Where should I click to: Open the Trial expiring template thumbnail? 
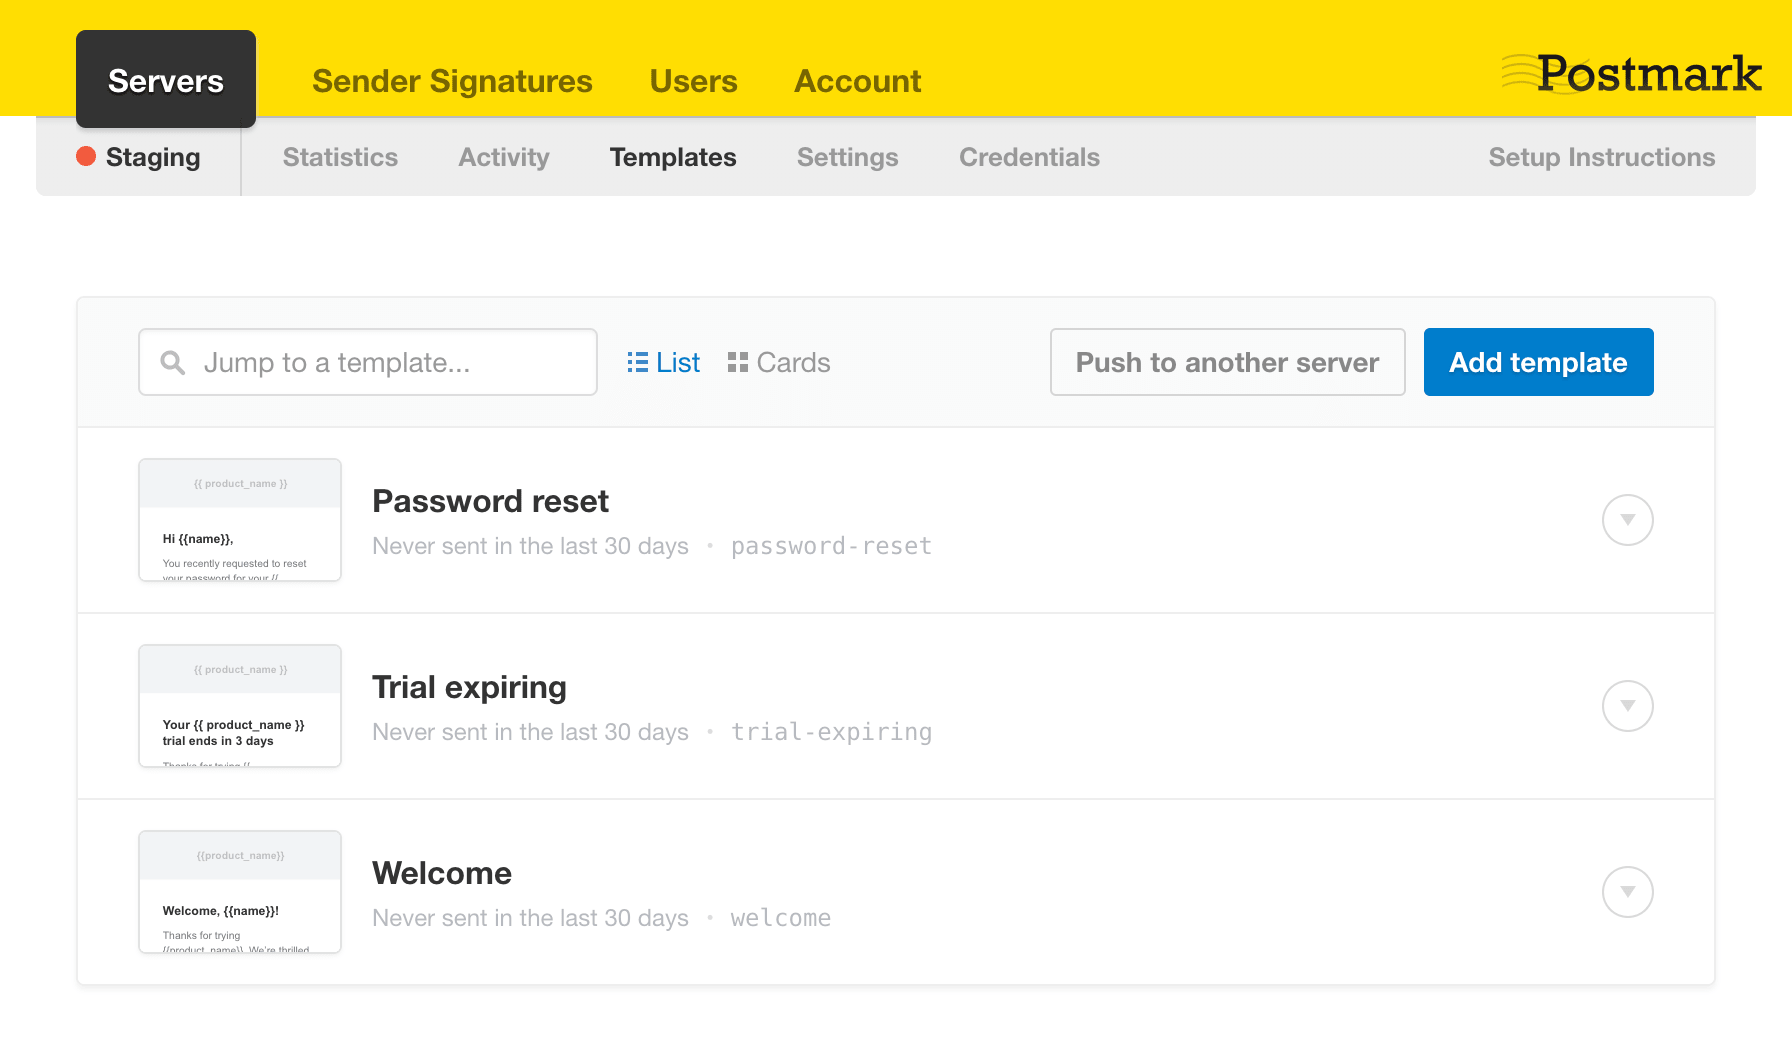tap(239, 705)
